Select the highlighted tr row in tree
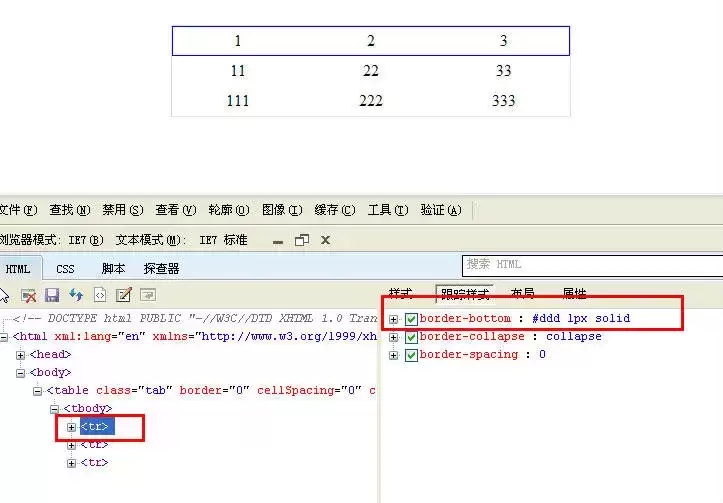The image size is (723, 503). 95,427
